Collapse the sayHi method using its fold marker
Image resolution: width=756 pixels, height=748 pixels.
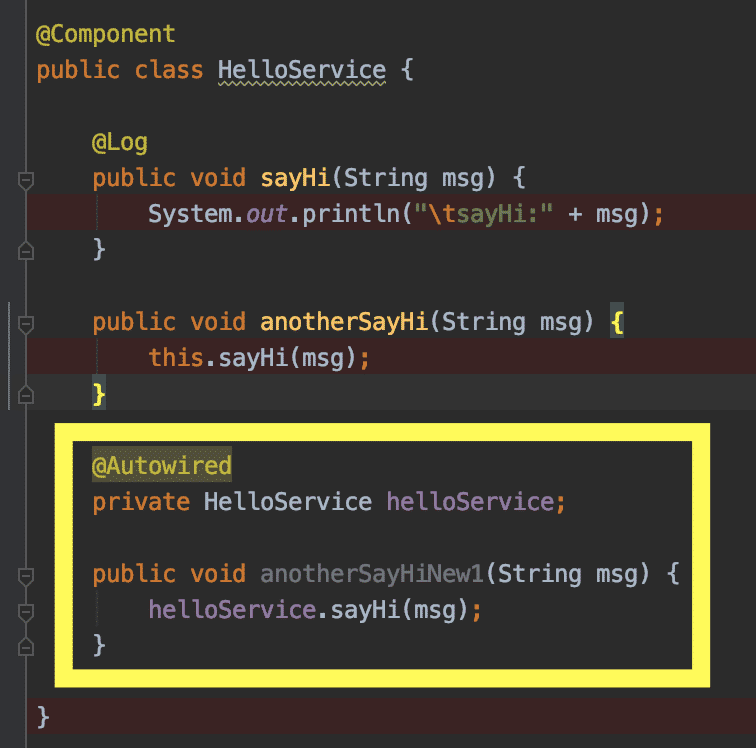(x=25, y=179)
